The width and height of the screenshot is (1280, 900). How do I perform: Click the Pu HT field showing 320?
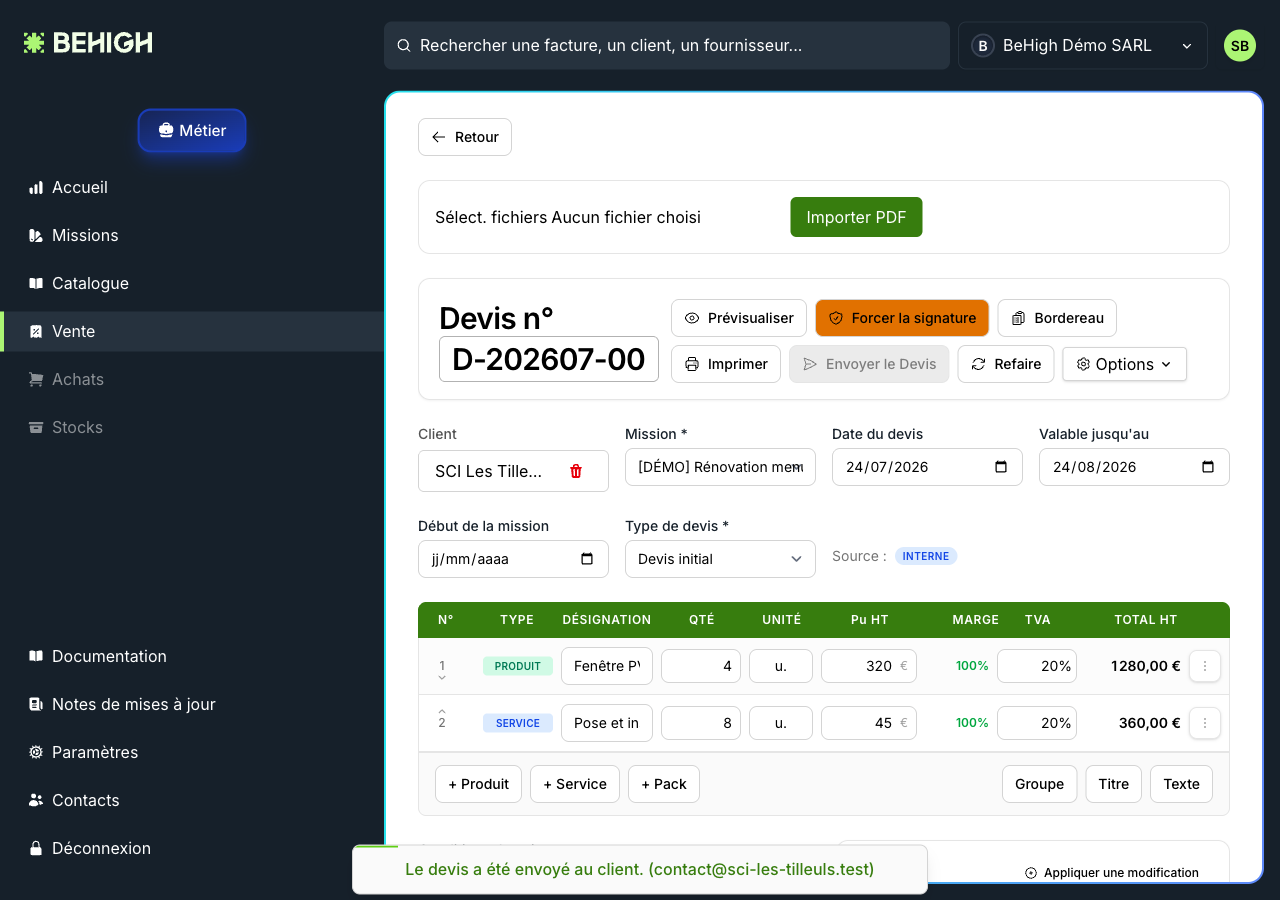click(869, 666)
